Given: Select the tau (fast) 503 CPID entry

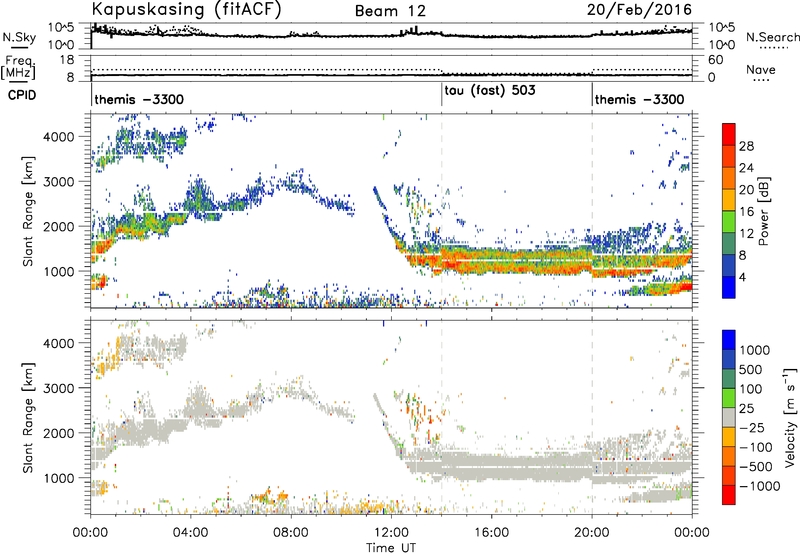Looking at the screenshot, I should pyautogui.click(x=490, y=91).
